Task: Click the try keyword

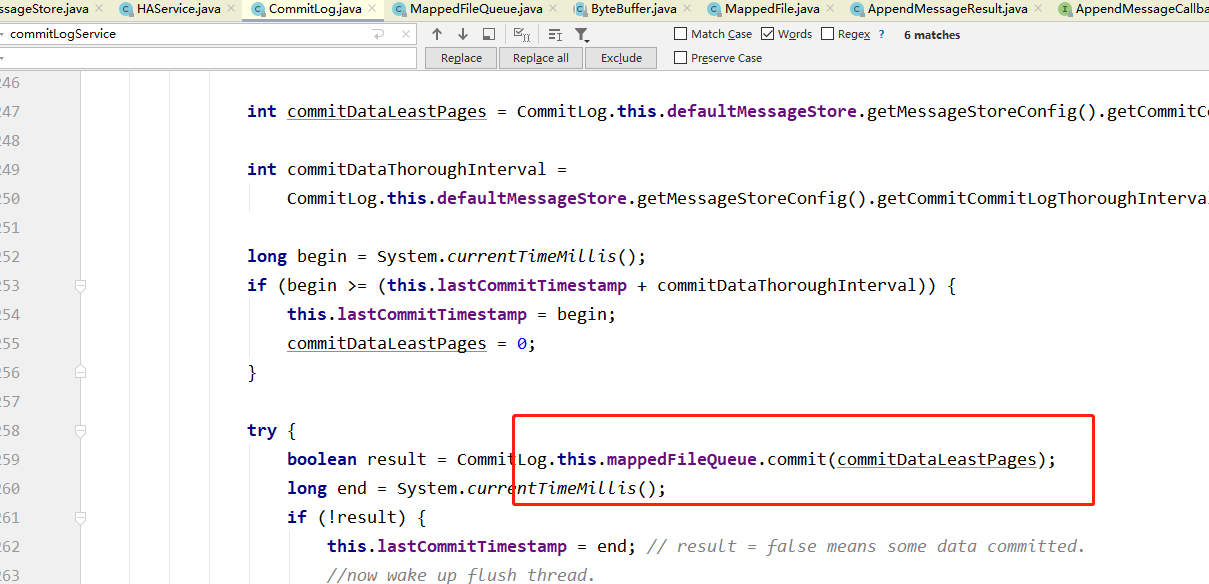Action: [262, 431]
